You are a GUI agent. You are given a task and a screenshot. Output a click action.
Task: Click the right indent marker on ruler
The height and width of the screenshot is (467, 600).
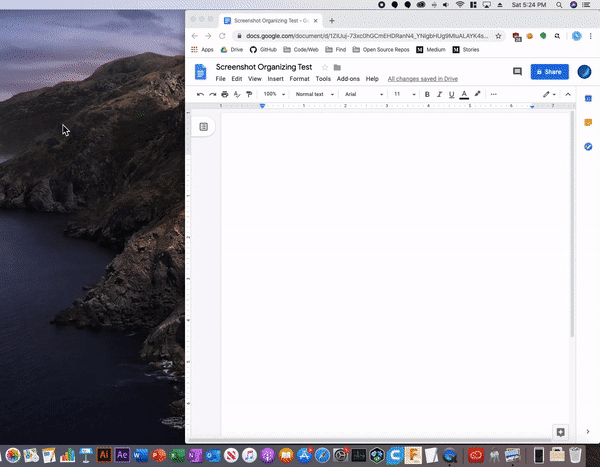[532, 106]
